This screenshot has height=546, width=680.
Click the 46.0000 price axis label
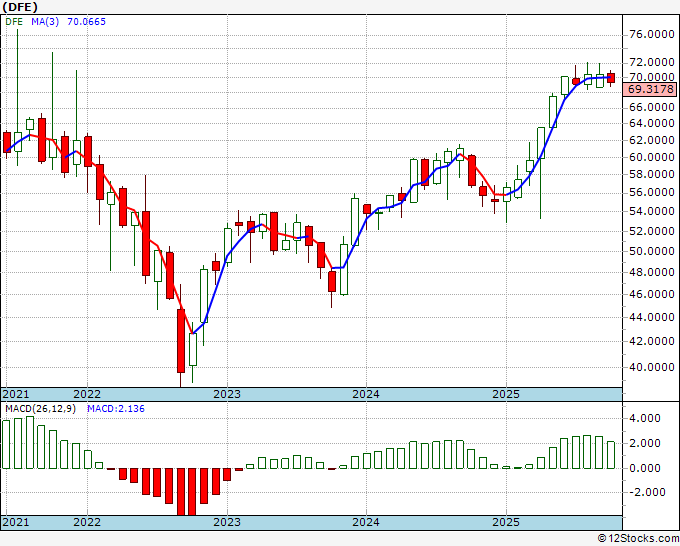[x=651, y=294]
